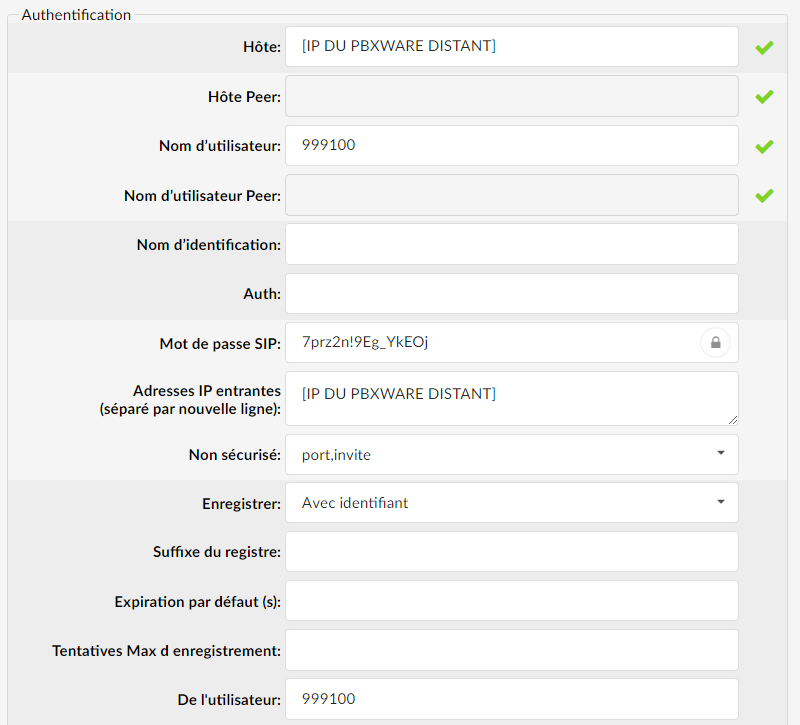Focus the Nom d'utilisateur field
Viewport: 800px width, 725px height.
(x=512, y=145)
